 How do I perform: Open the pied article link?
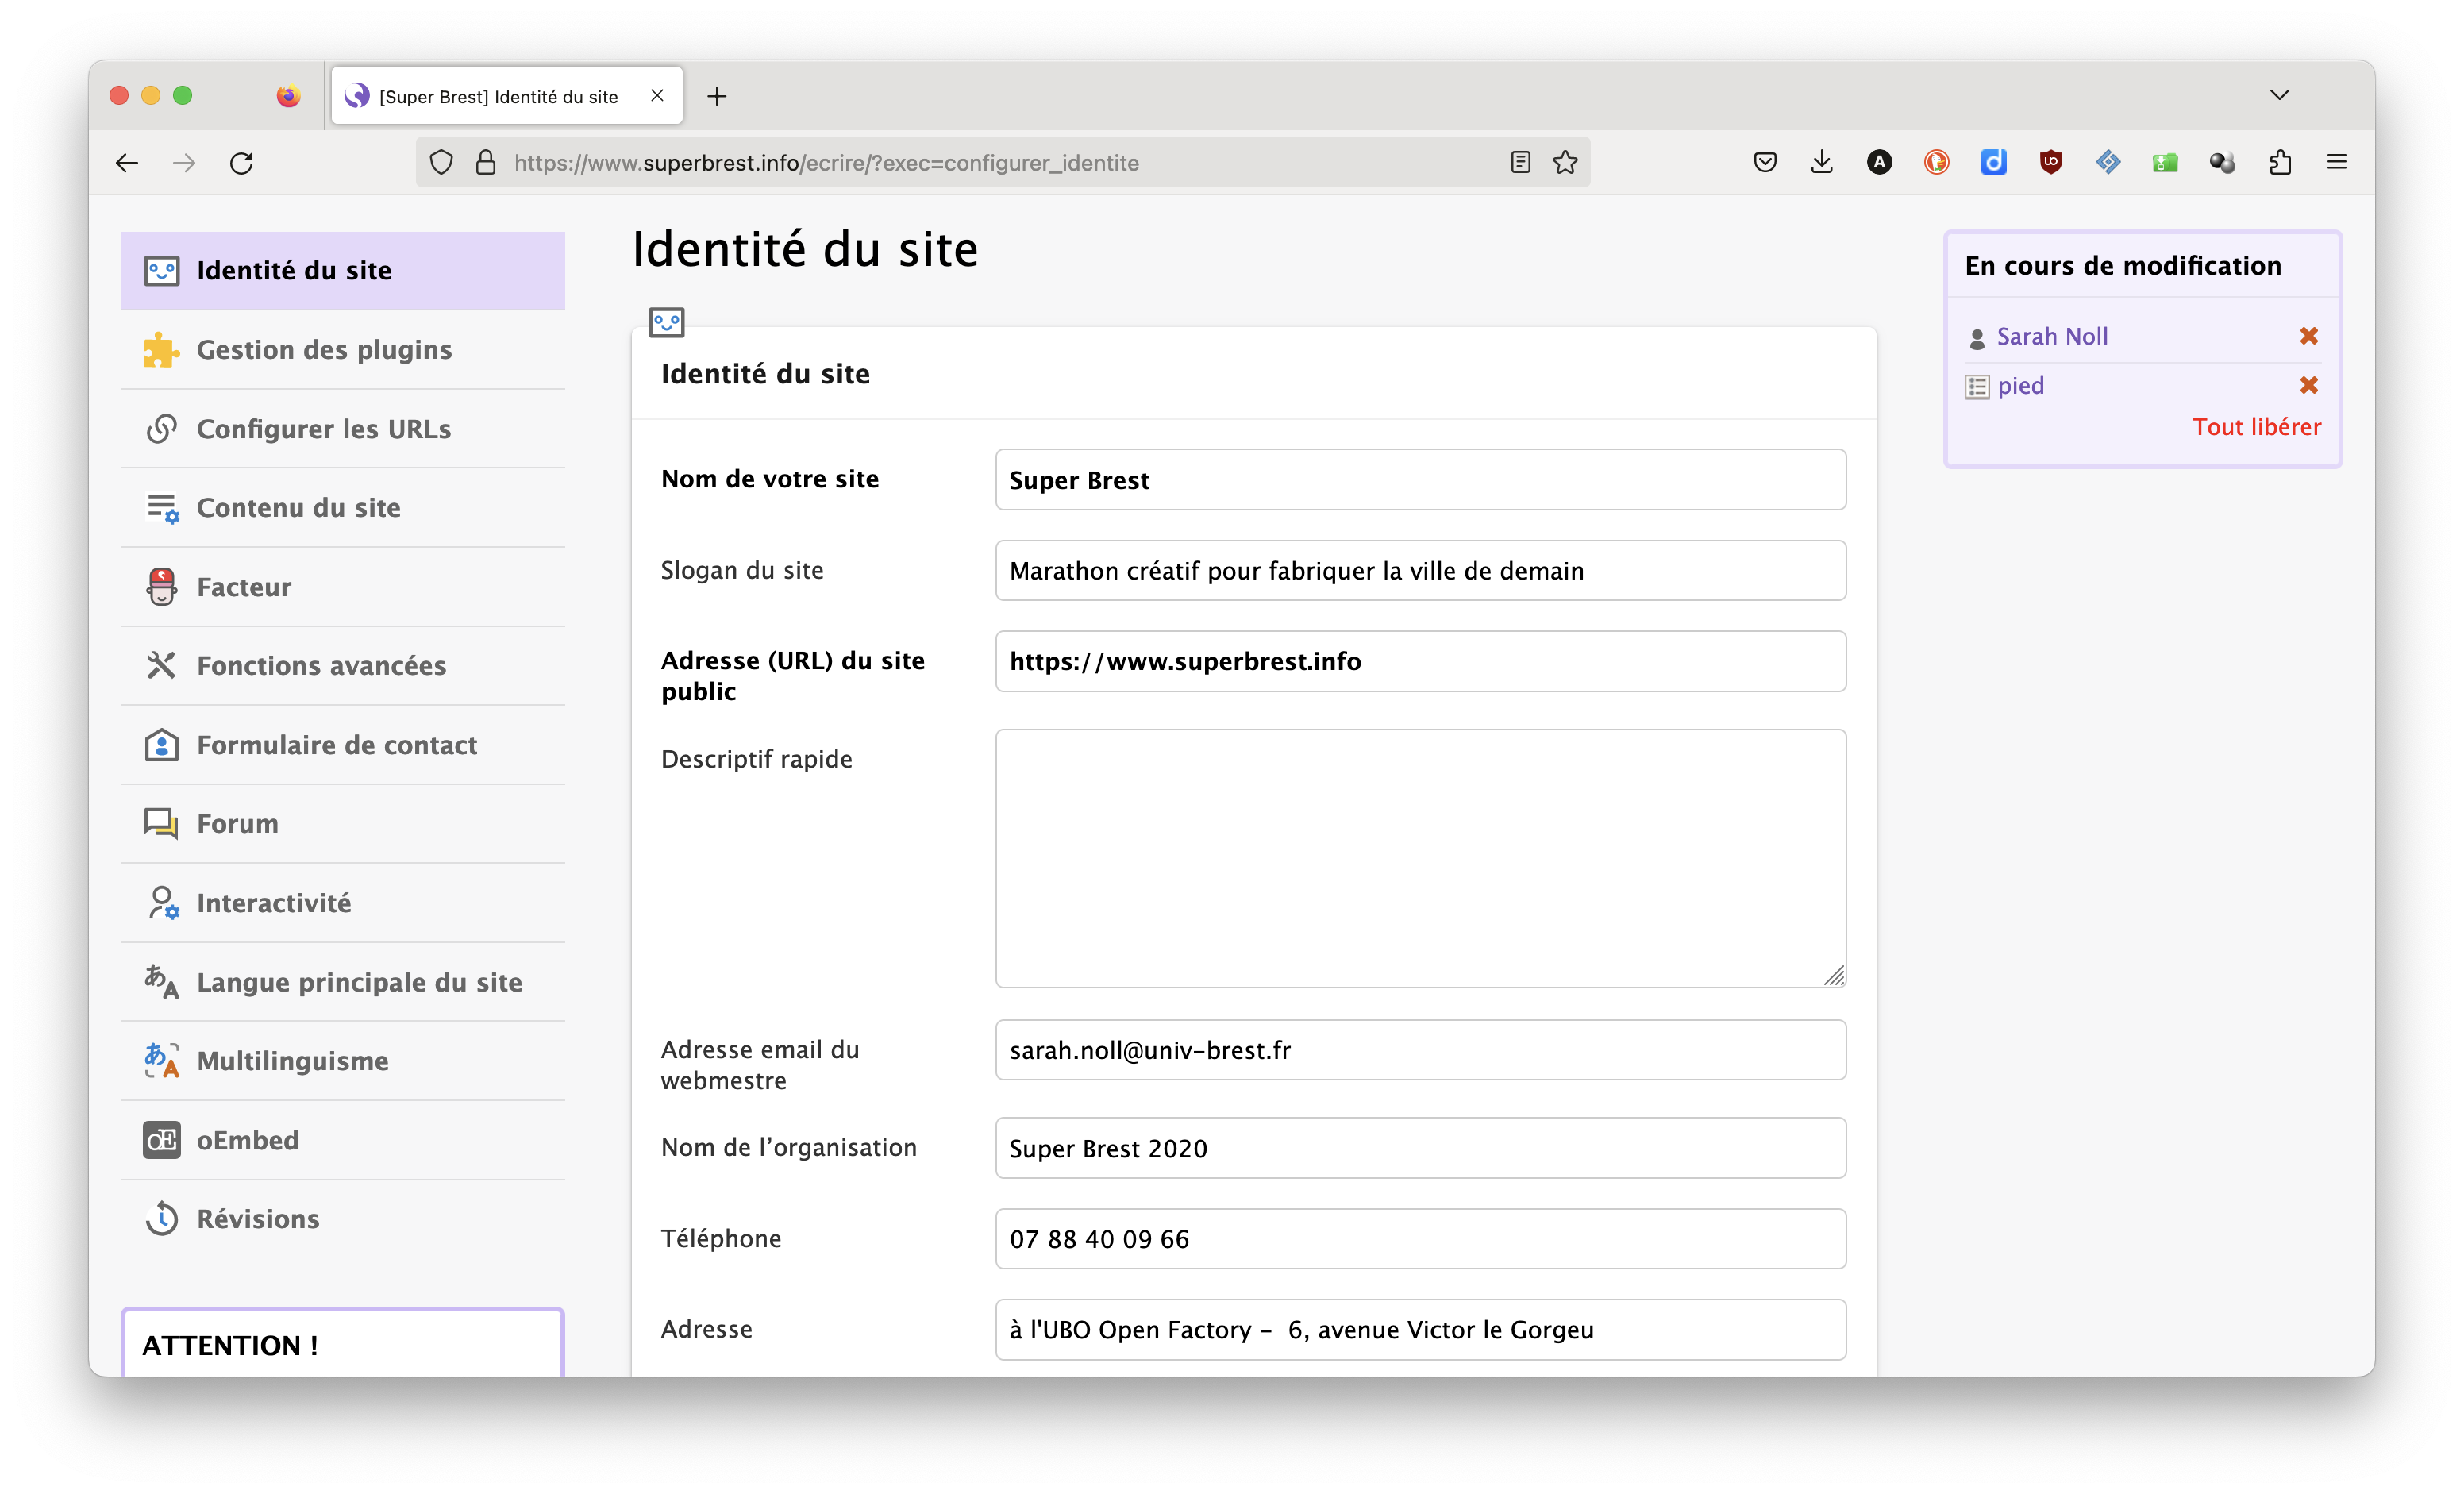(2020, 385)
